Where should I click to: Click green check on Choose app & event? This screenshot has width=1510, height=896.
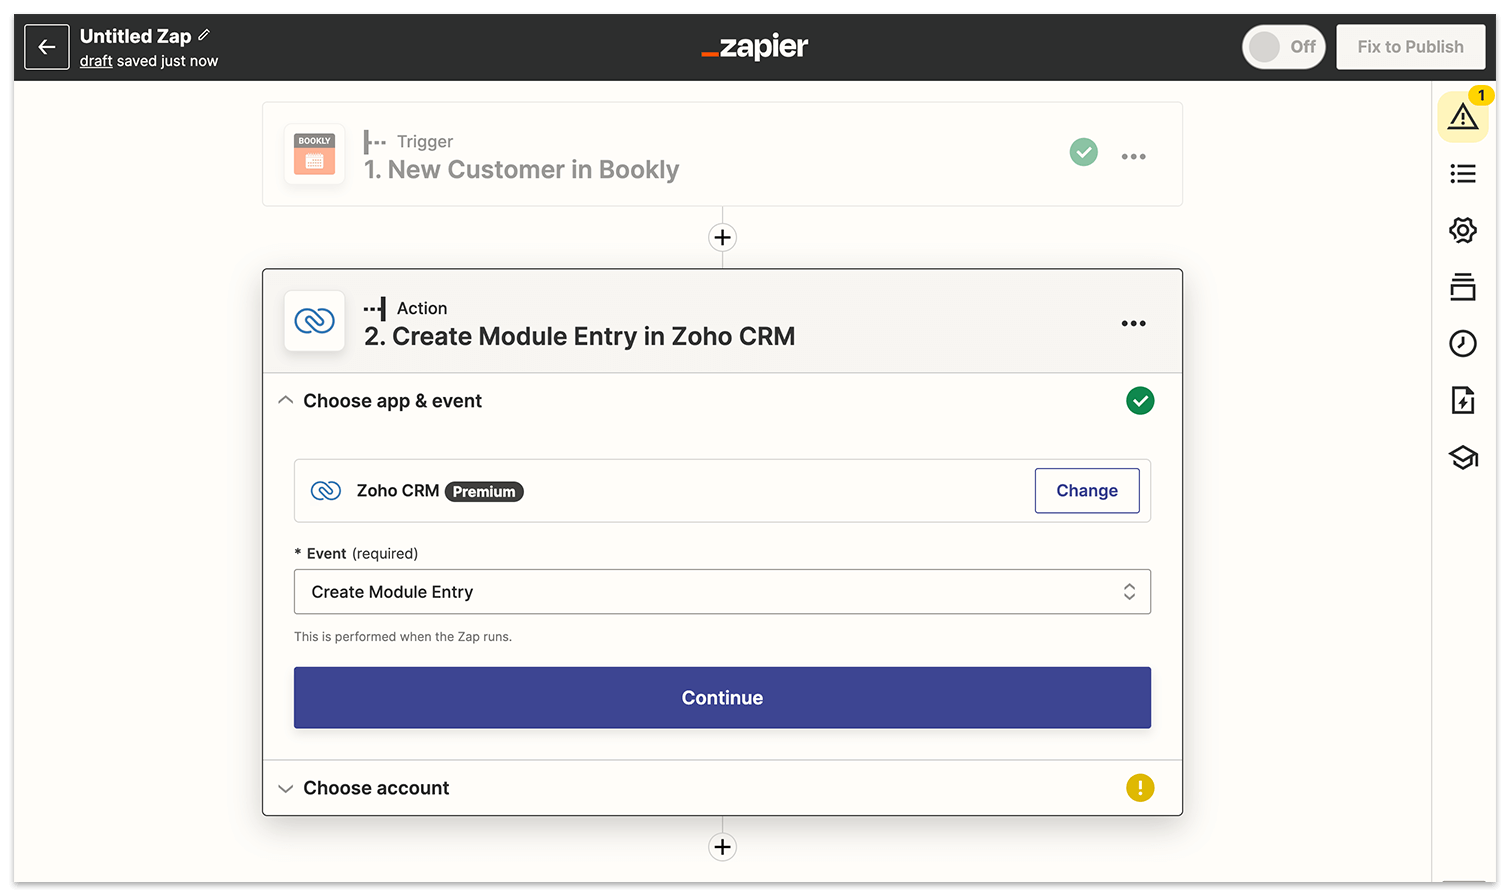coord(1140,401)
